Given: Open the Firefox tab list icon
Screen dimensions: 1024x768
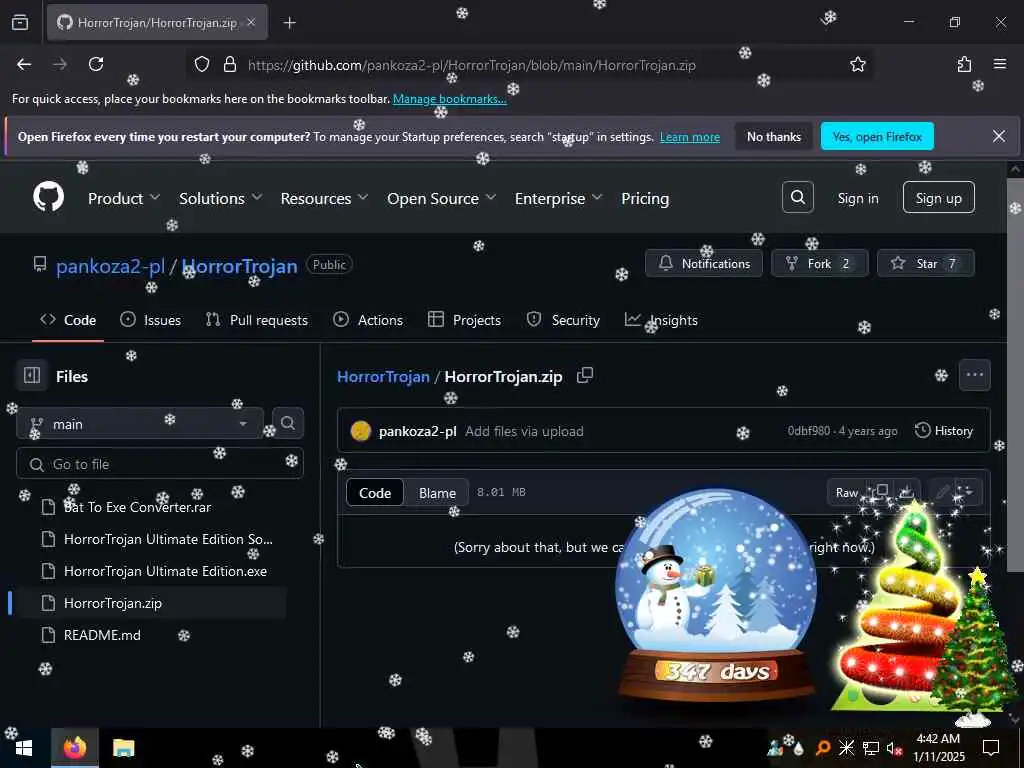Looking at the screenshot, I should 20,23.
